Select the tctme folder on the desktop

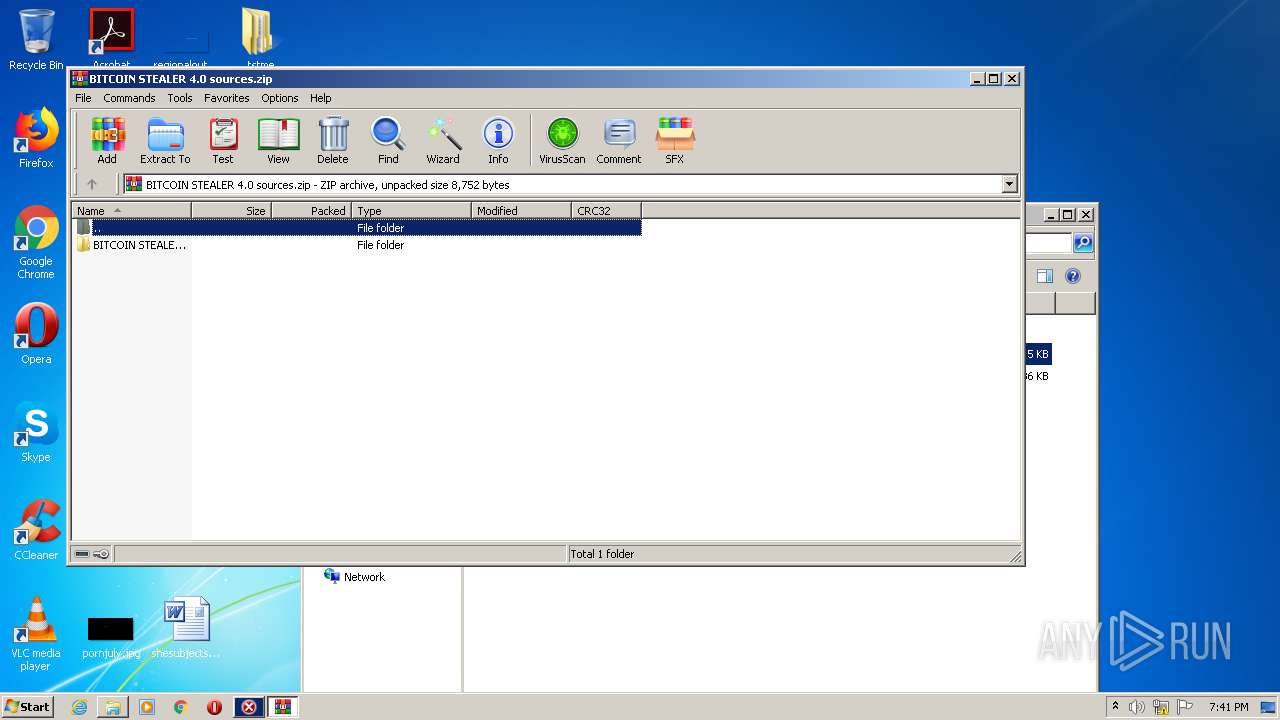[x=260, y=40]
